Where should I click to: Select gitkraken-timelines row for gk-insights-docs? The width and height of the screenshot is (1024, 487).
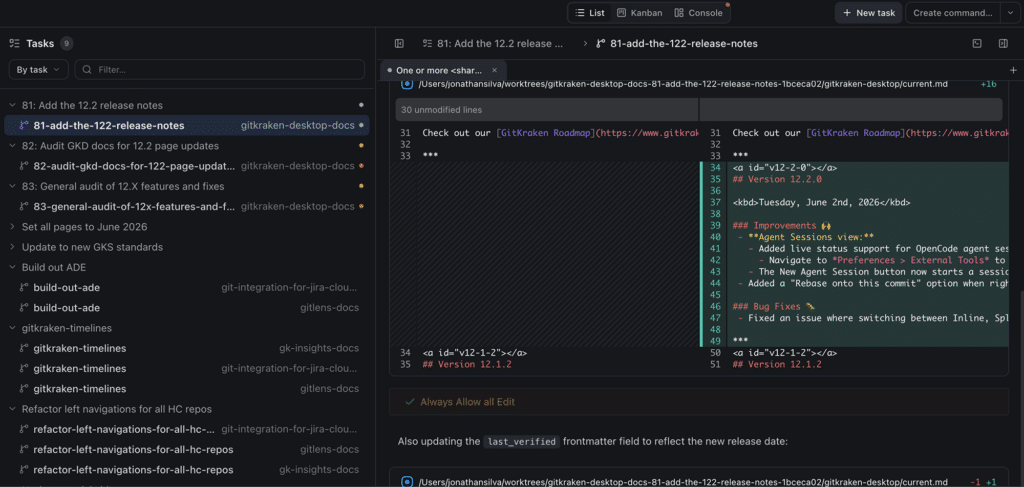pos(187,348)
